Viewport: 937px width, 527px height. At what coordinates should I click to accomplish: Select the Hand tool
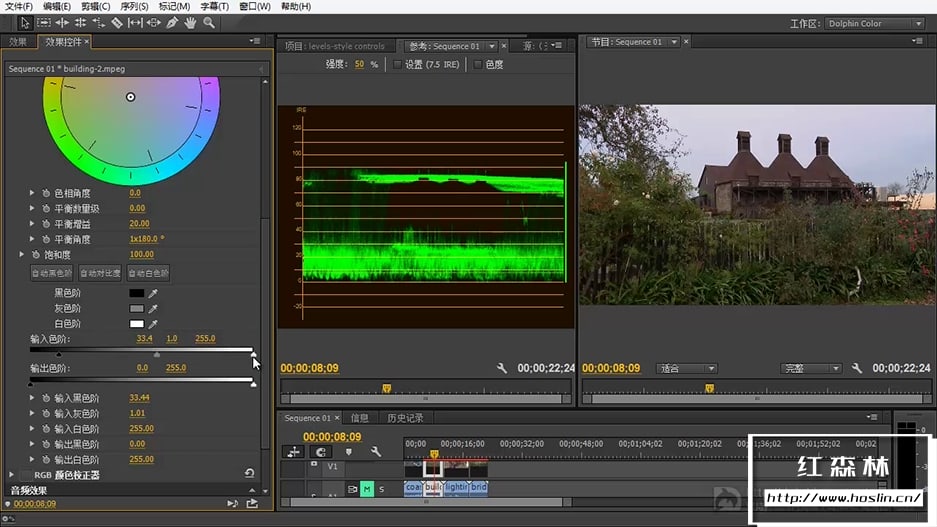point(190,23)
